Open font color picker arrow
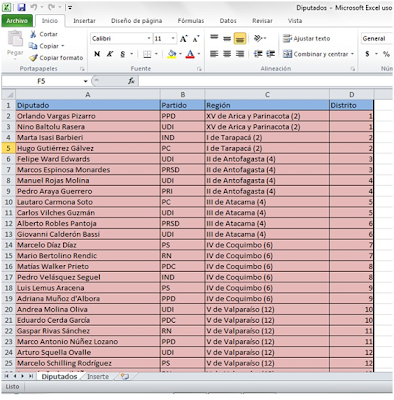Viewport: 394px width, 400px height. (x=199, y=54)
